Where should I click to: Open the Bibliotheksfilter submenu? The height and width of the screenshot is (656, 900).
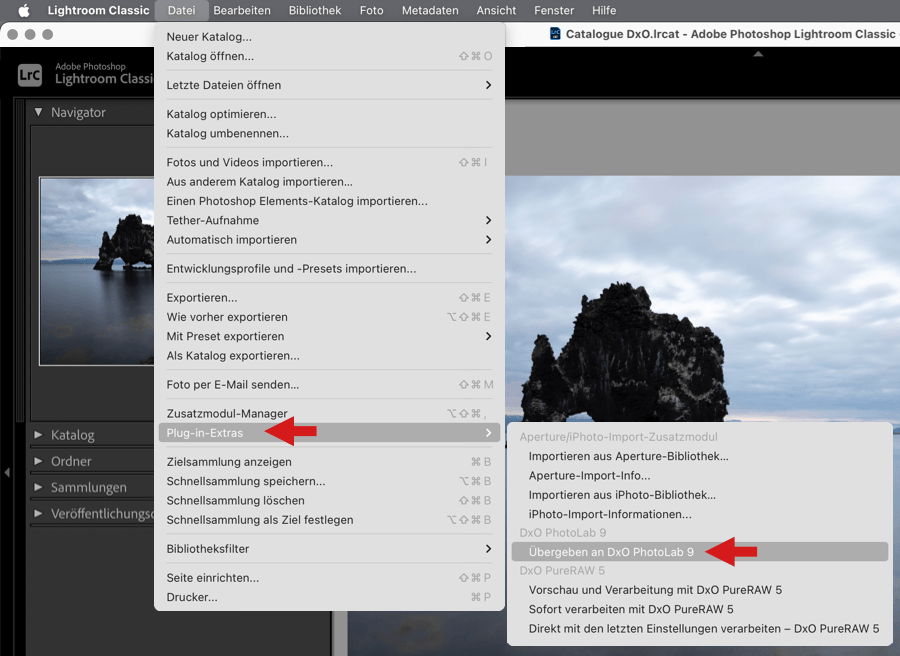pyautogui.click(x=329, y=549)
